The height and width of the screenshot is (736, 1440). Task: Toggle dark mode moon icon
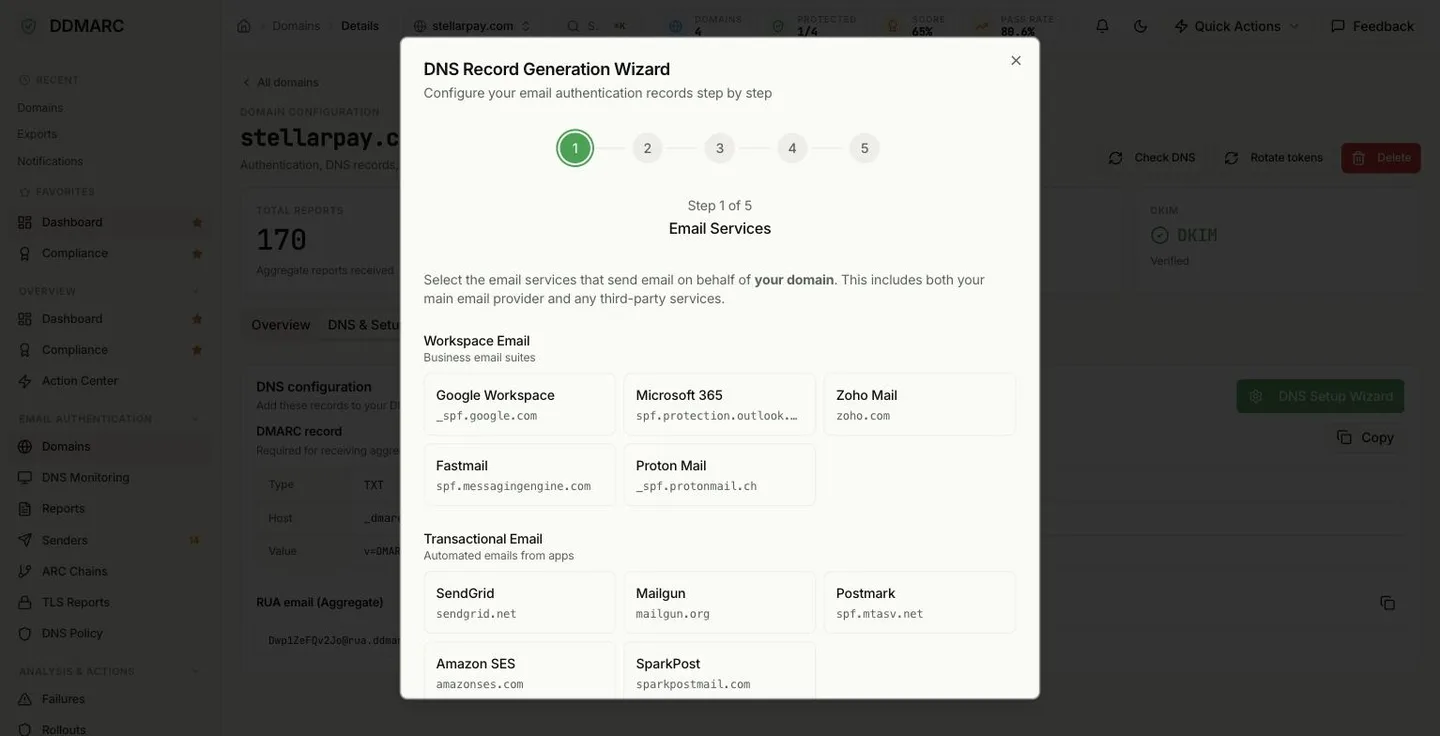coord(1140,26)
